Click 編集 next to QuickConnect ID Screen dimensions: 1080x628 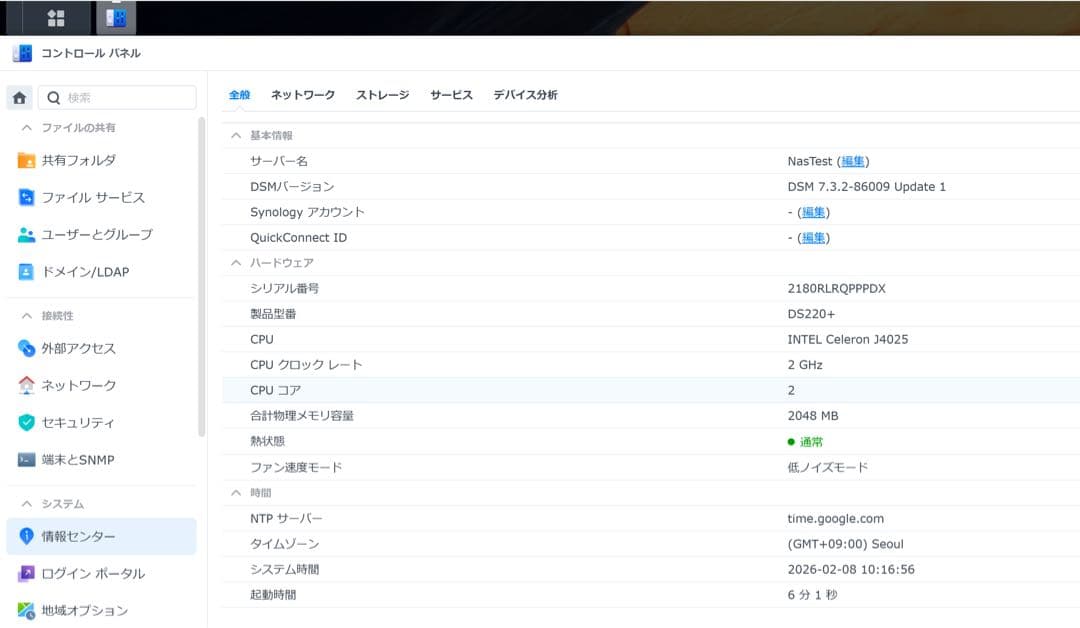[813, 237]
